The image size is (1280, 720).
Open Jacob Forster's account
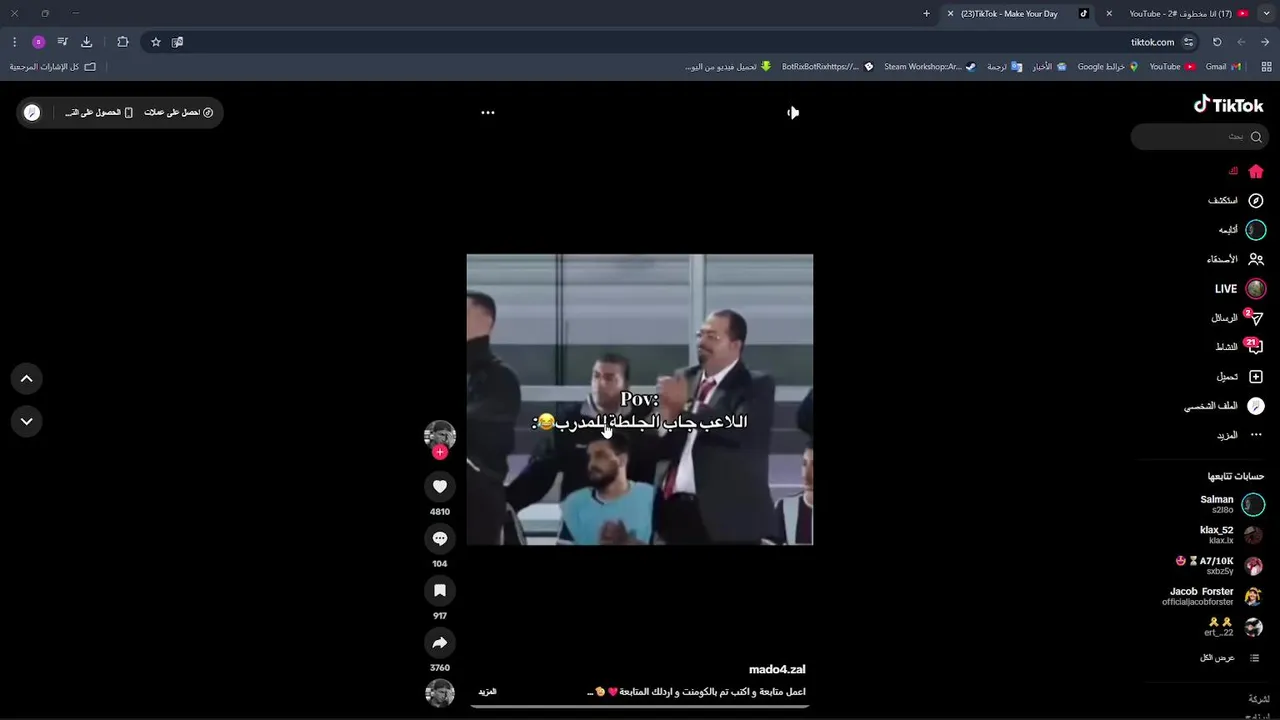(x=1214, y=597)
